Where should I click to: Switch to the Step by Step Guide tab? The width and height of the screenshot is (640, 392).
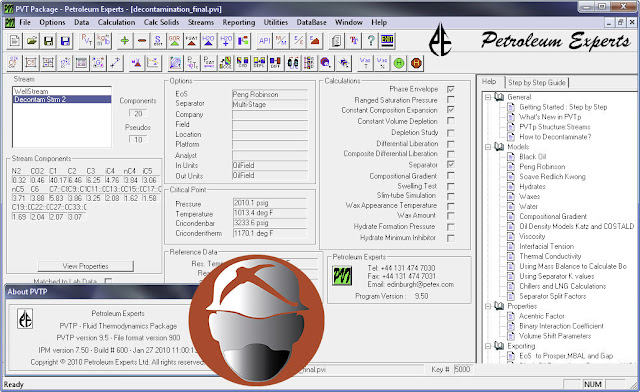coord(537,82)
